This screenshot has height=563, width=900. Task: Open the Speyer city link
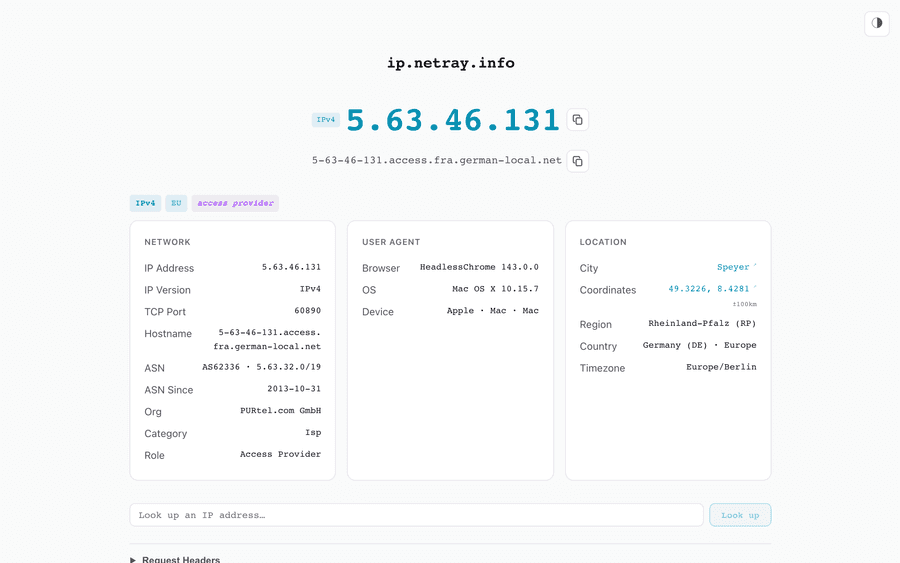pyautogui.click(x=733, y=268)
